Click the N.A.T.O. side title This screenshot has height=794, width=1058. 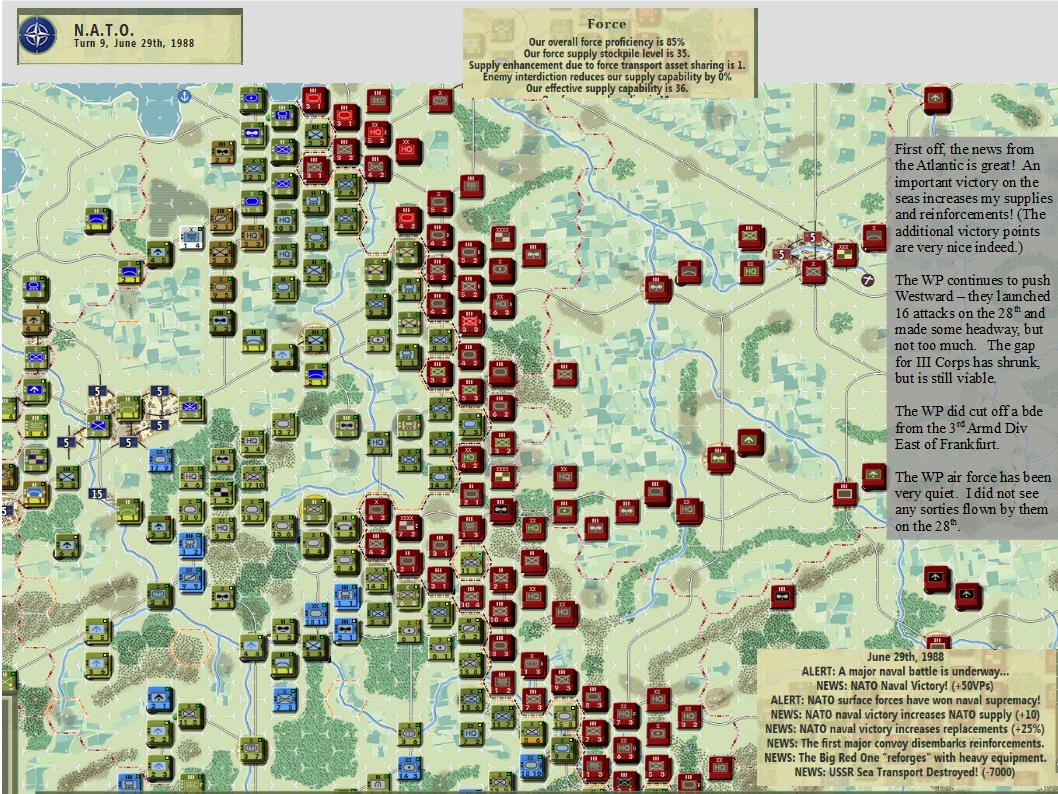tap(104, 30)
